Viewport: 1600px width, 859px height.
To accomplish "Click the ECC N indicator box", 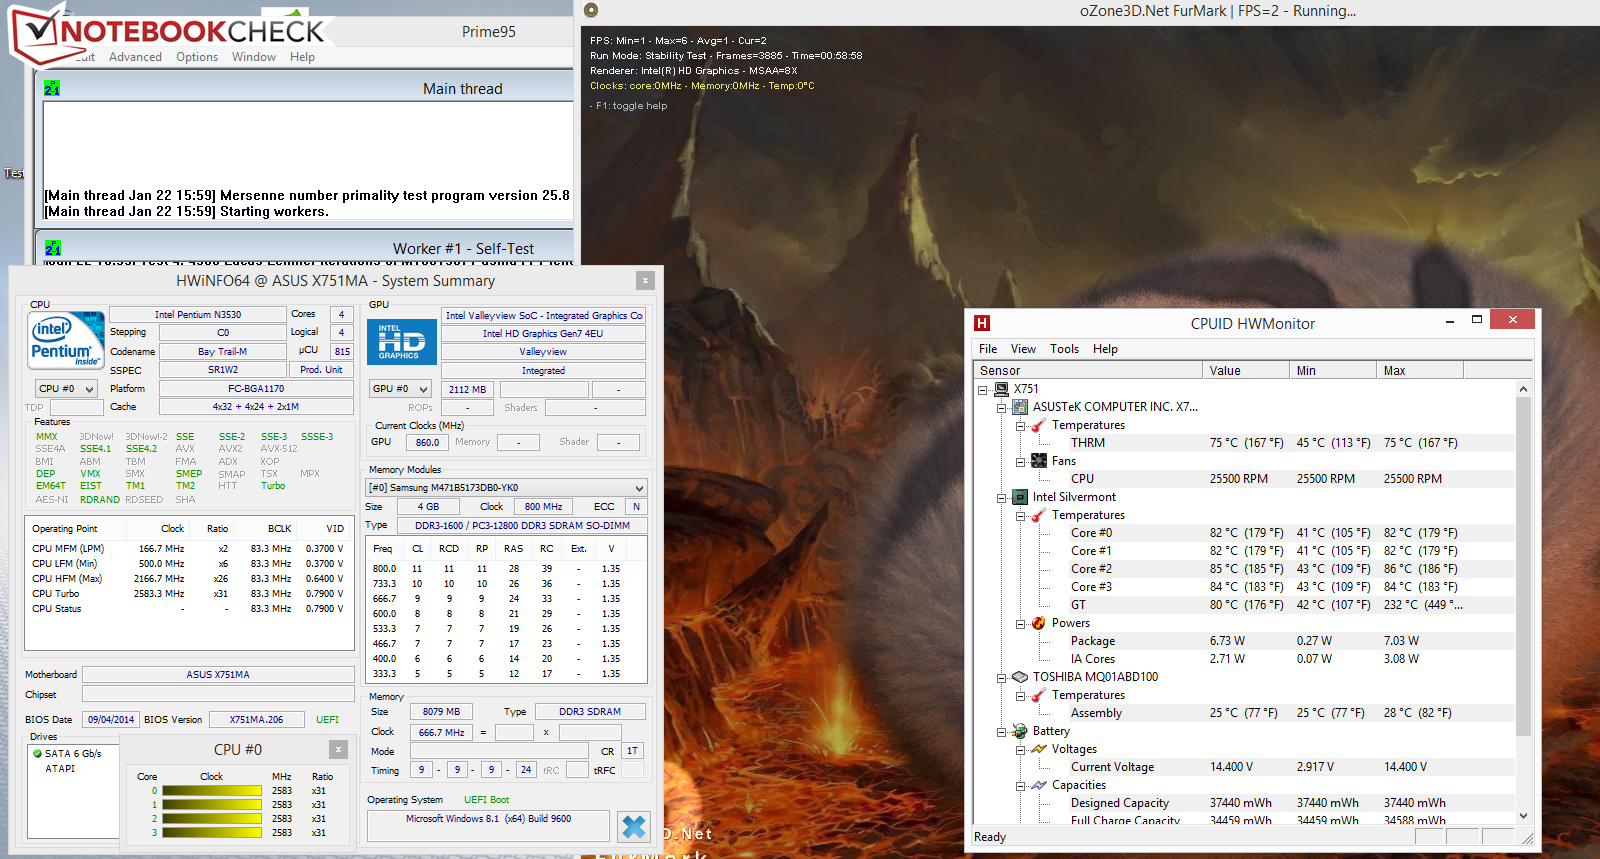I will (635, 507).
